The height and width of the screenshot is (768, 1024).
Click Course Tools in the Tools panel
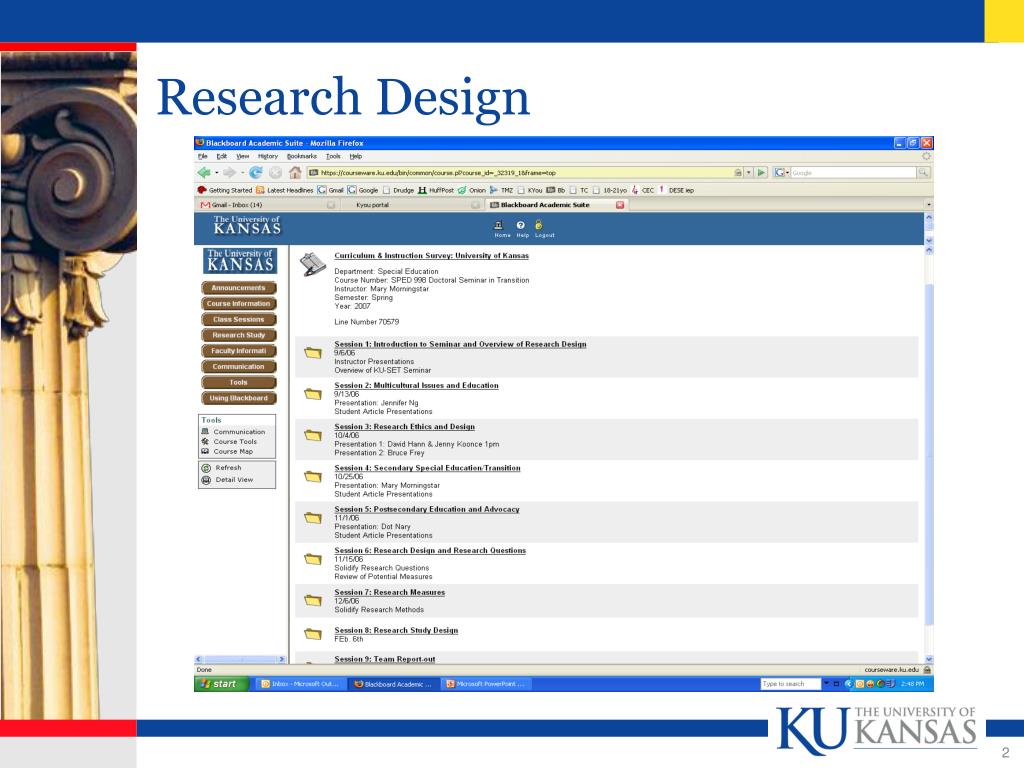[x=235, y=441]
